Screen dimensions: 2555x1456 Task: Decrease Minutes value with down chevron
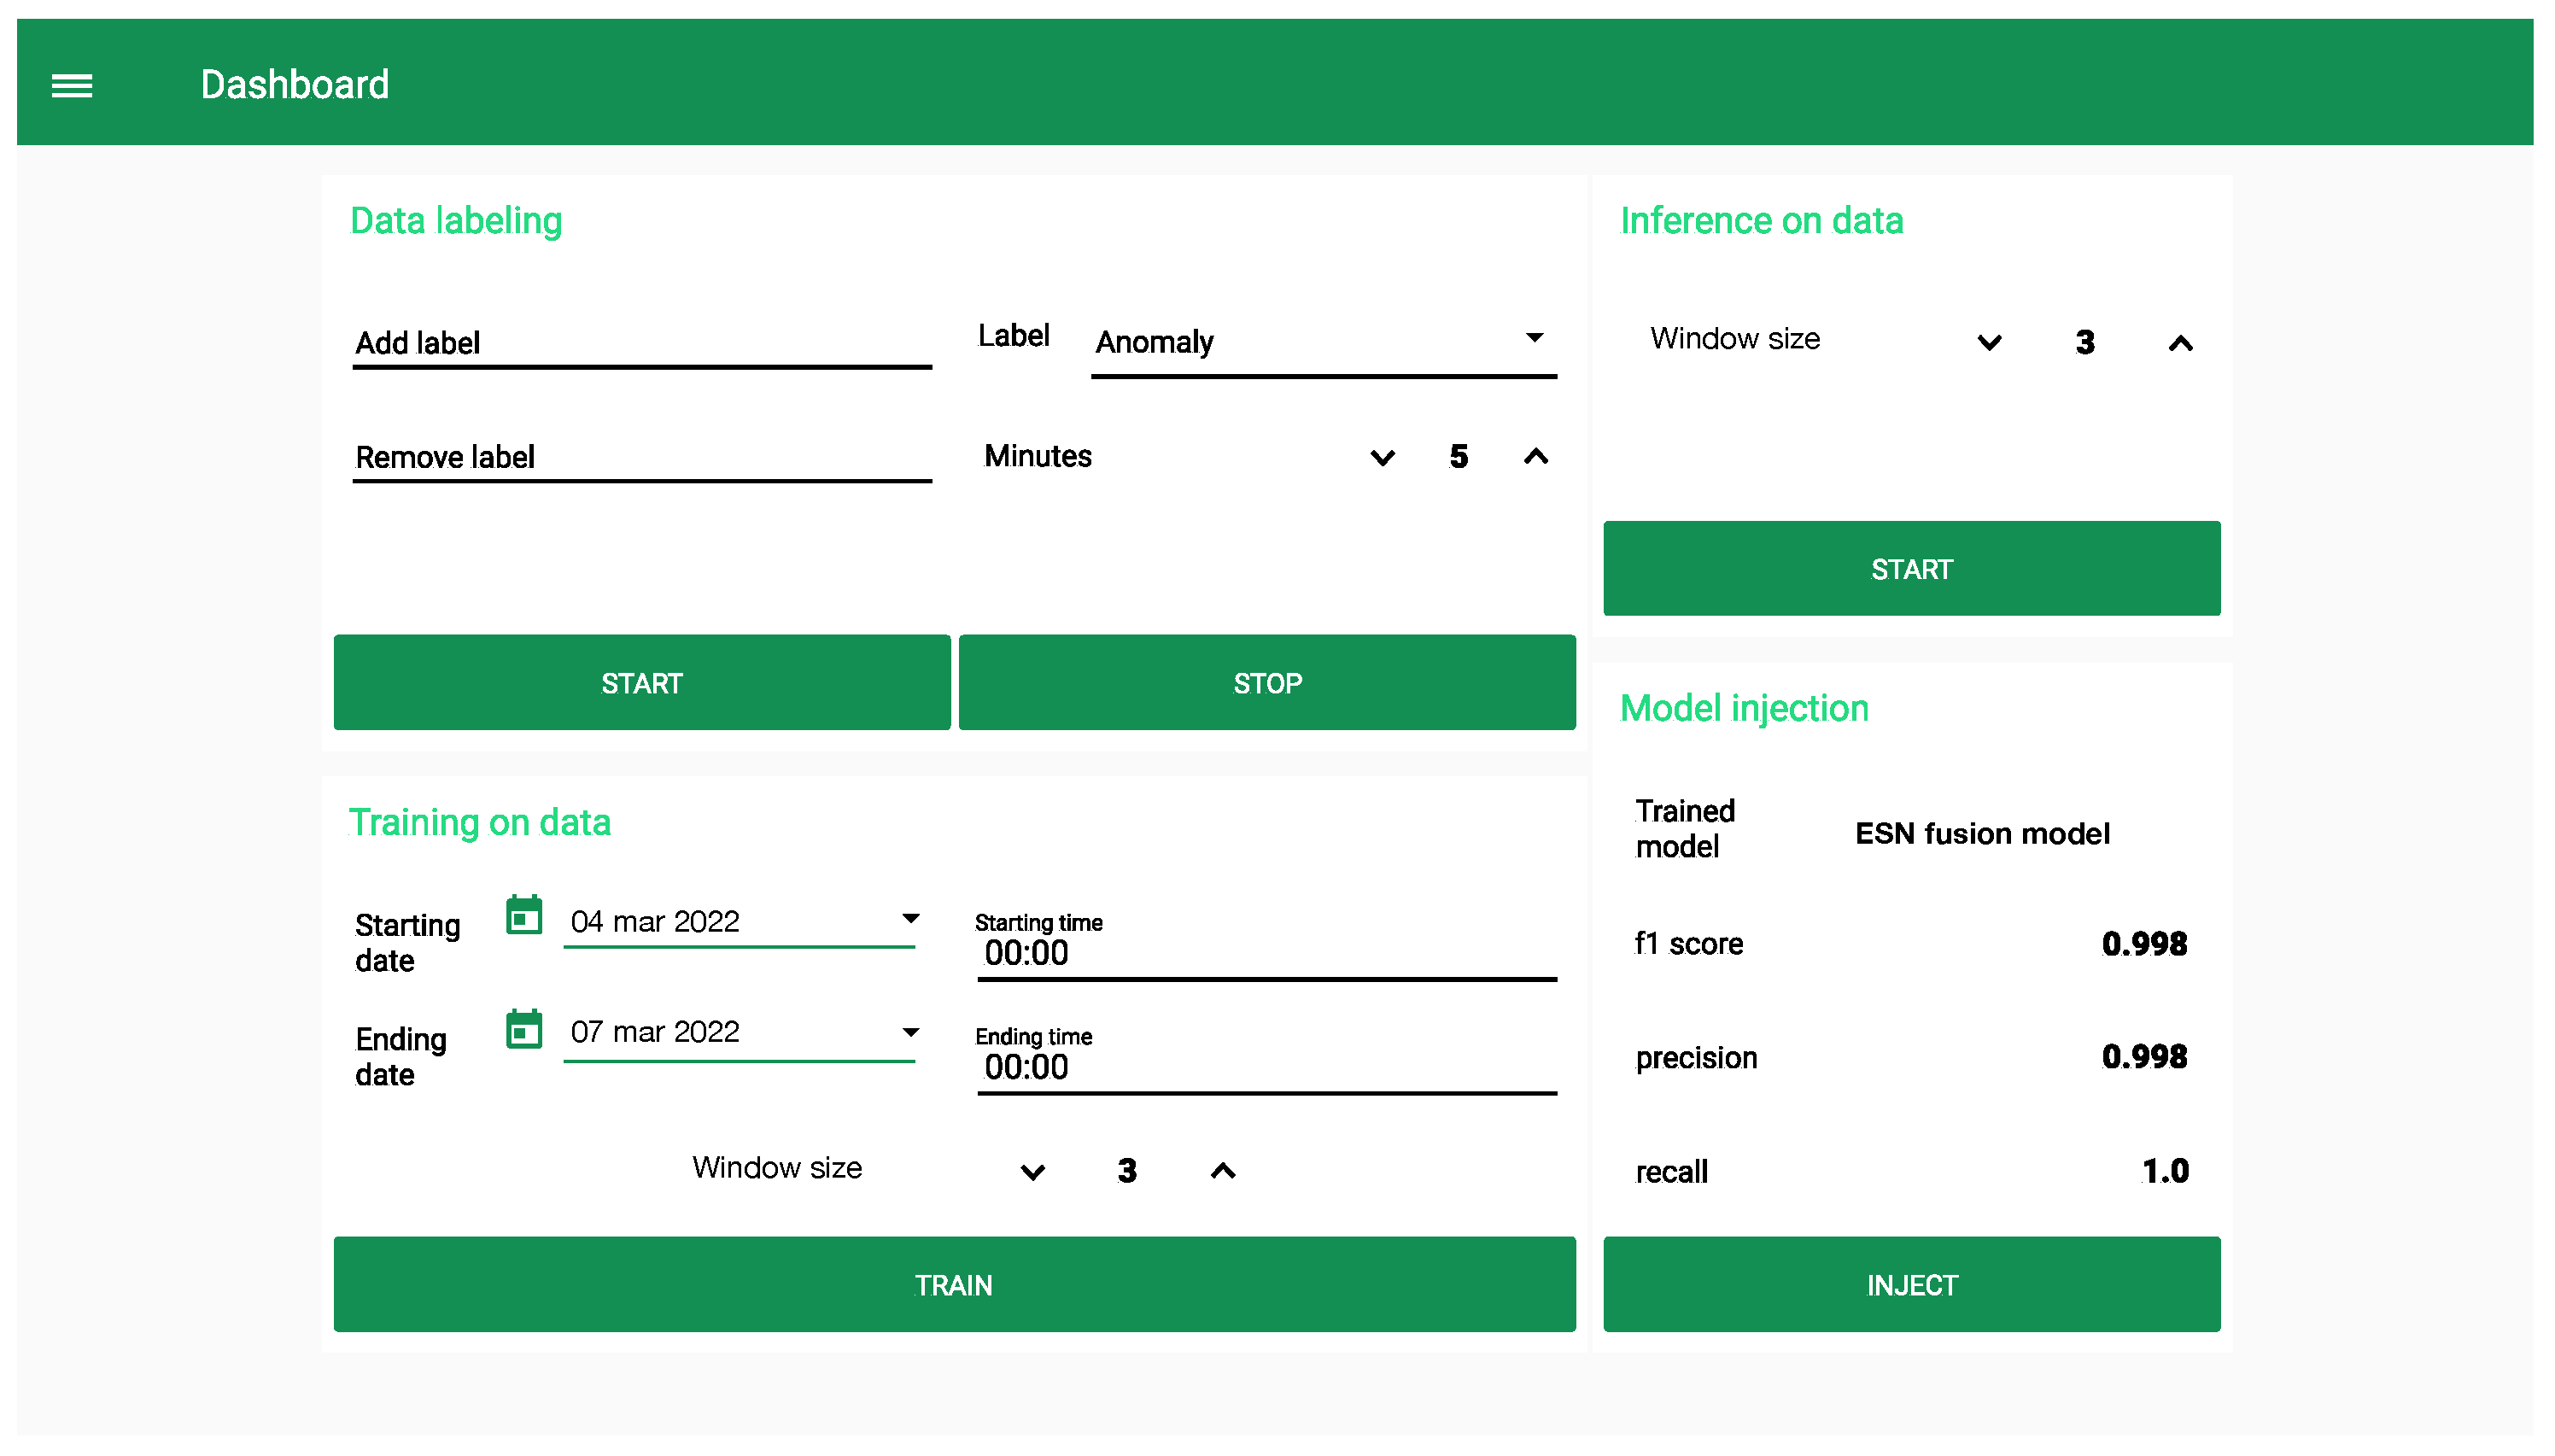tap(1383, 458)
